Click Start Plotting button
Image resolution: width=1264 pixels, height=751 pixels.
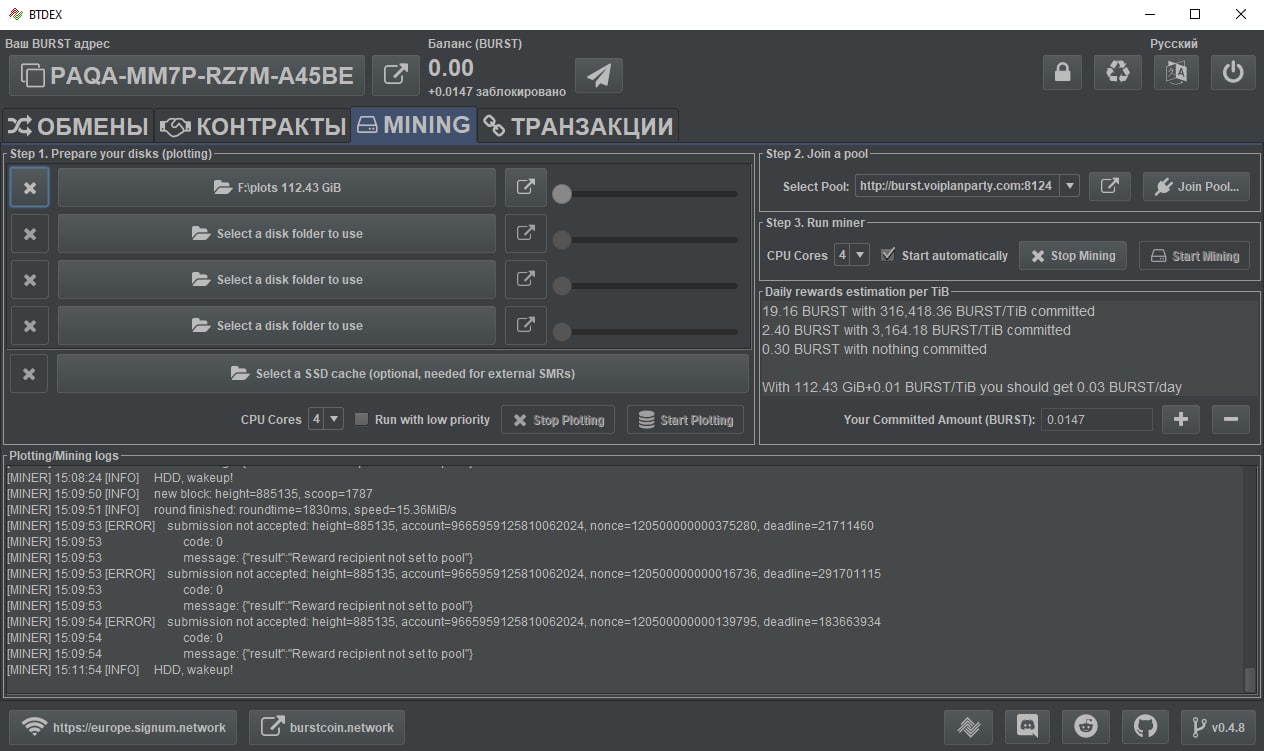(686, 420)
